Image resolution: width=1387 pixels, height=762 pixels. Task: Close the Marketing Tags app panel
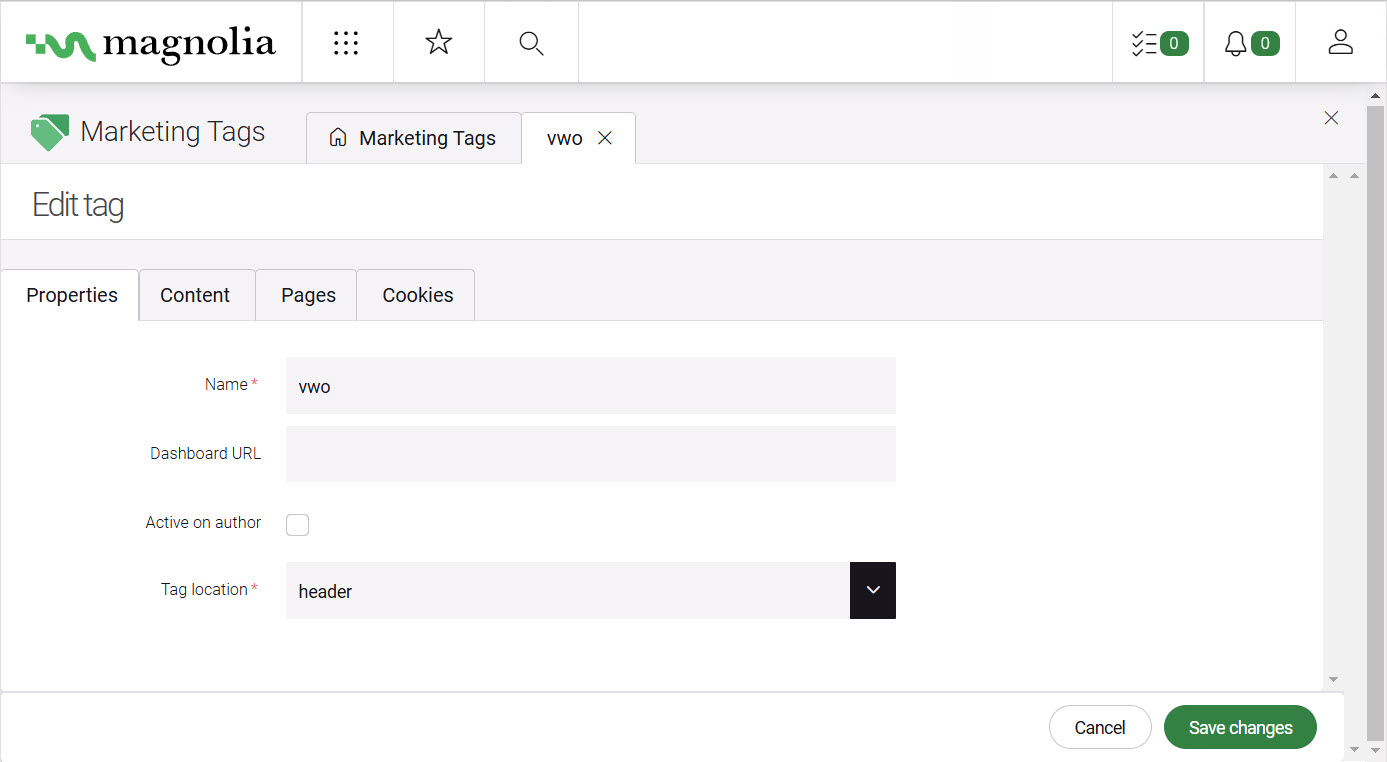coord(1331,118)
